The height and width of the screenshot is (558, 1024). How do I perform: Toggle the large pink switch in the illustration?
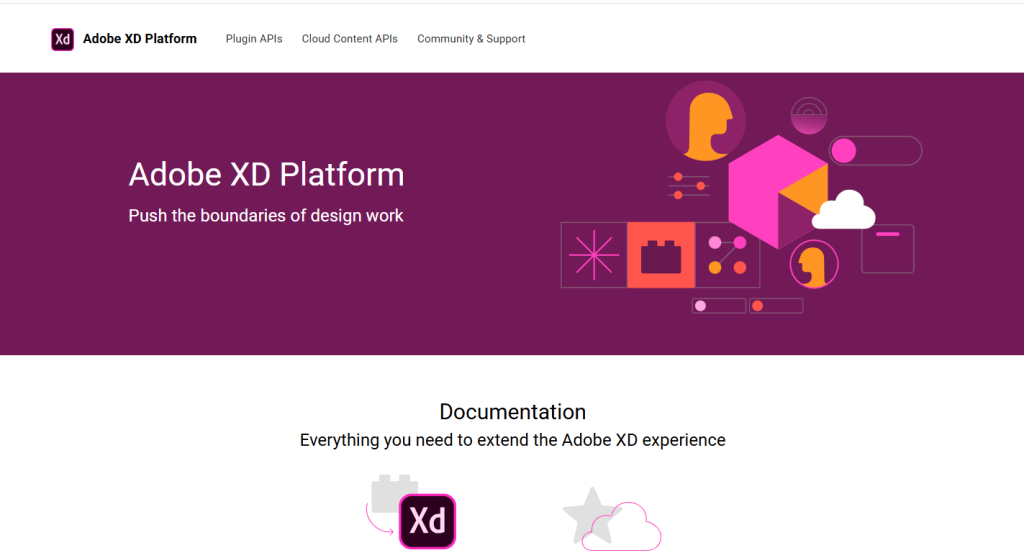click(x=874, y=151)
